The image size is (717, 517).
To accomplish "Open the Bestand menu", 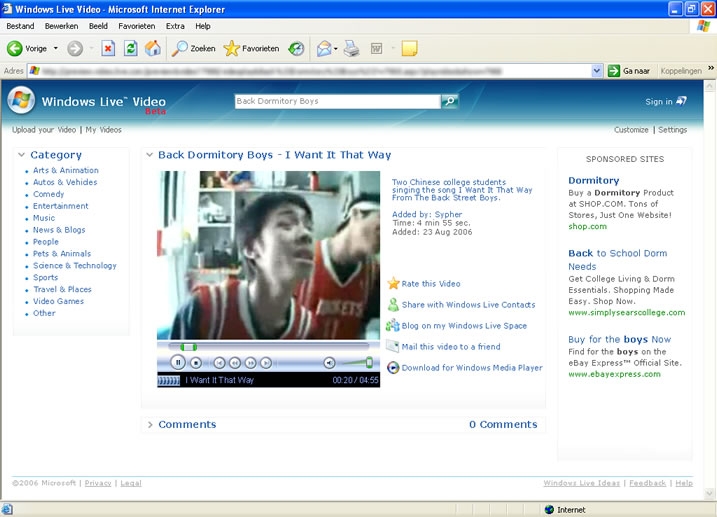I will 20,26.
